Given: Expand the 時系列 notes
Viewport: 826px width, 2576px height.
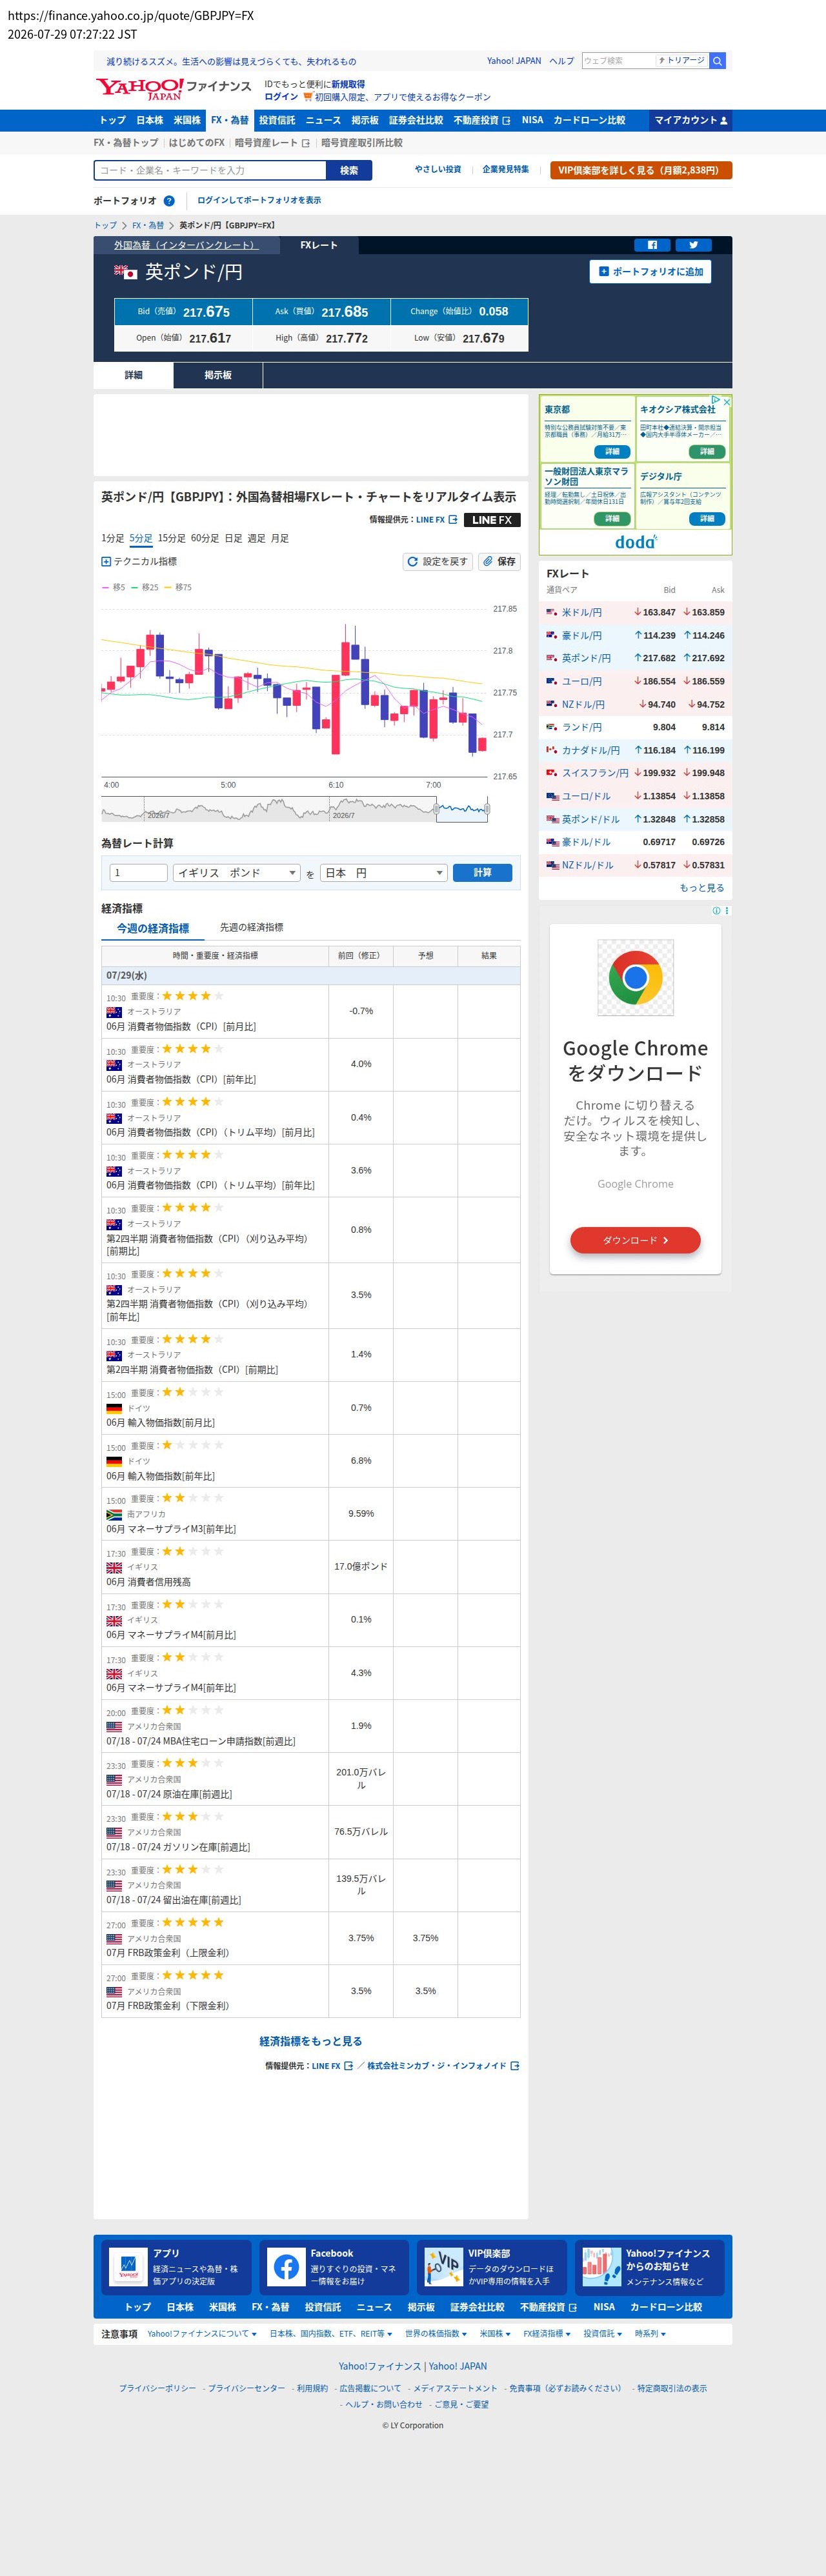Looking at the screenshot, I should (650, 2334).
